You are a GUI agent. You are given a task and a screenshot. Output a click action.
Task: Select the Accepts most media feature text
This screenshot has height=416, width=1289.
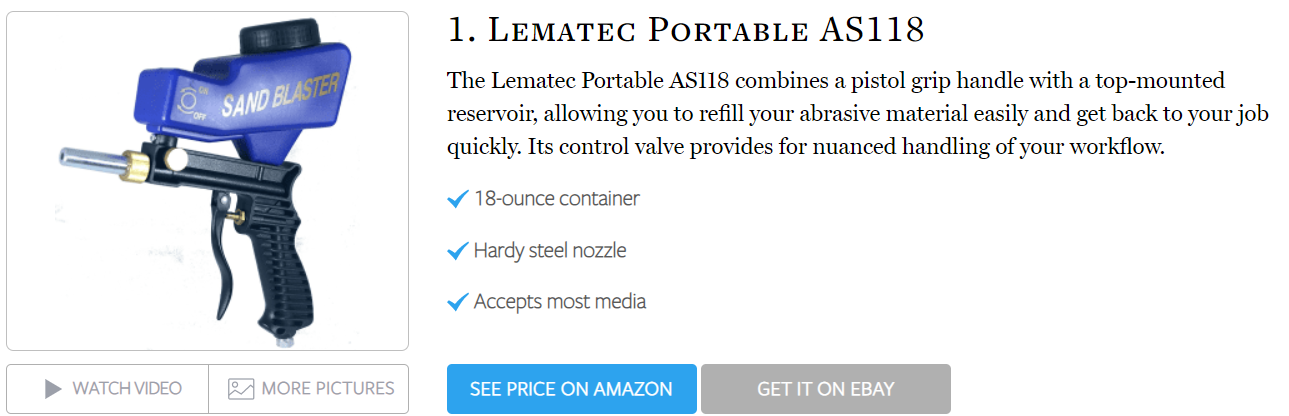(560, 301)
